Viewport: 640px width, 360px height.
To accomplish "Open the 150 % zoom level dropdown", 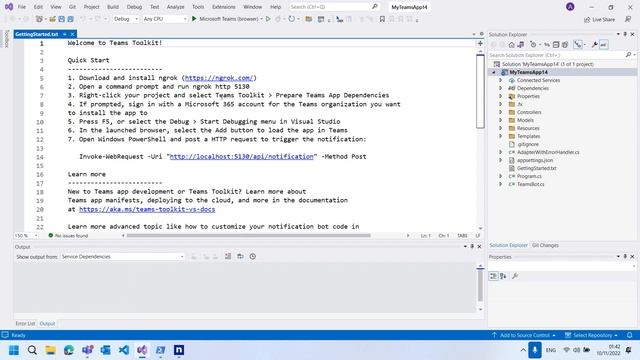I will tap(26, 236).
